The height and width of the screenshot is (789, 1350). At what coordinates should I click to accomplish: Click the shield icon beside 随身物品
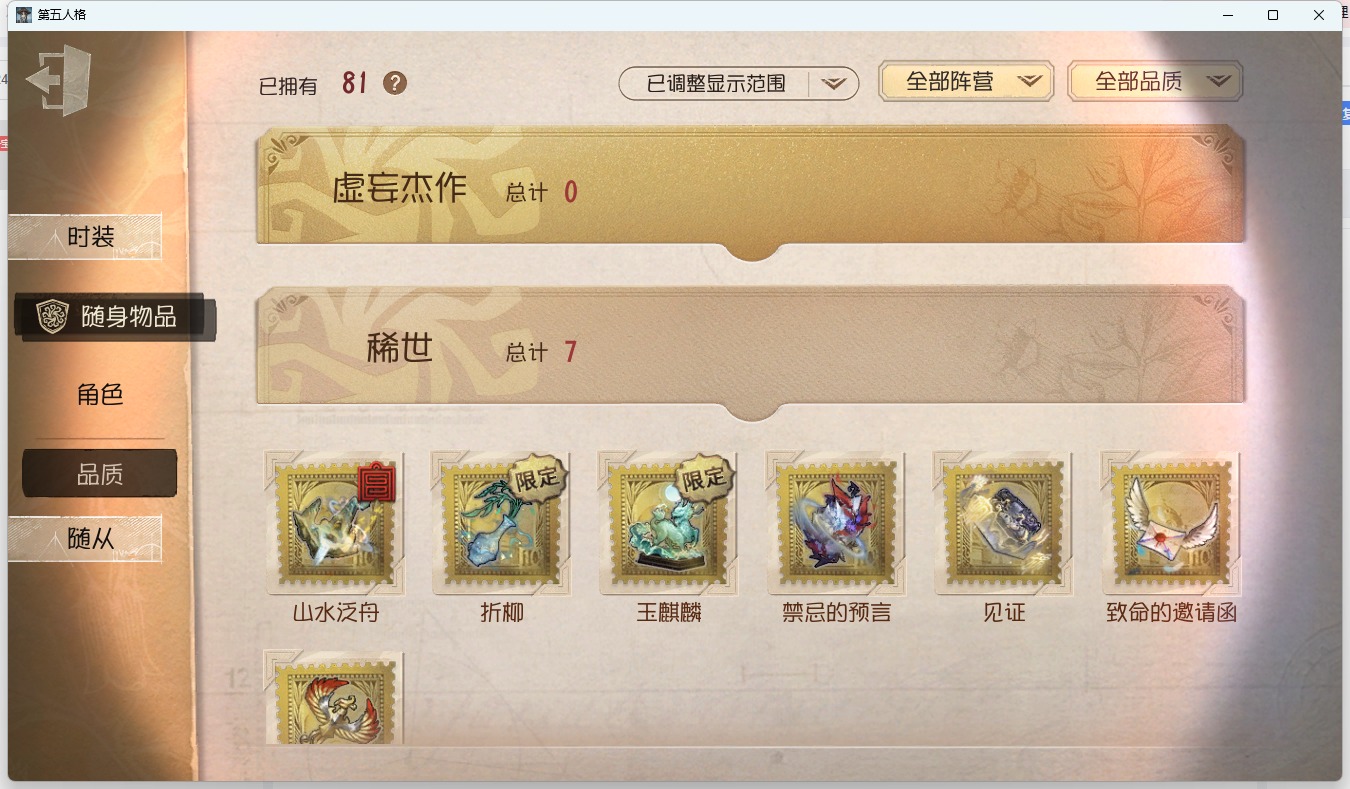[x=52, y=317]
